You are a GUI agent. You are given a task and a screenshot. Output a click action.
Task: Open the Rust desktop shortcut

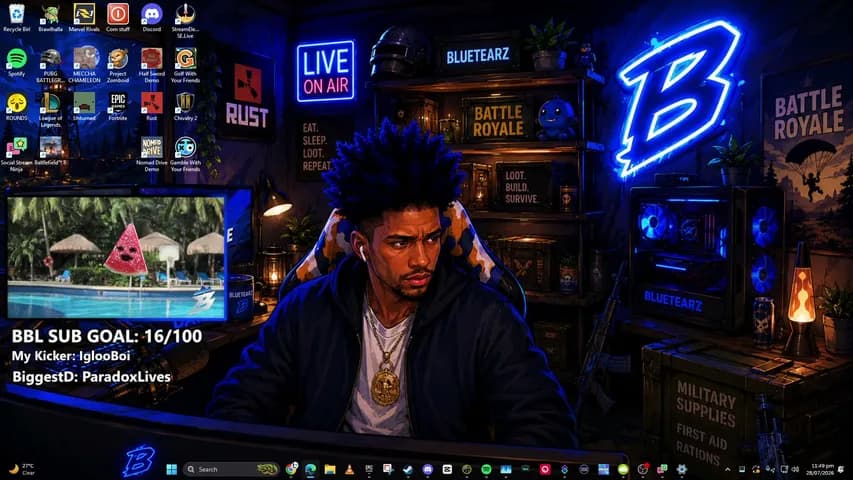pyautogui.click(x=151, y=107)
